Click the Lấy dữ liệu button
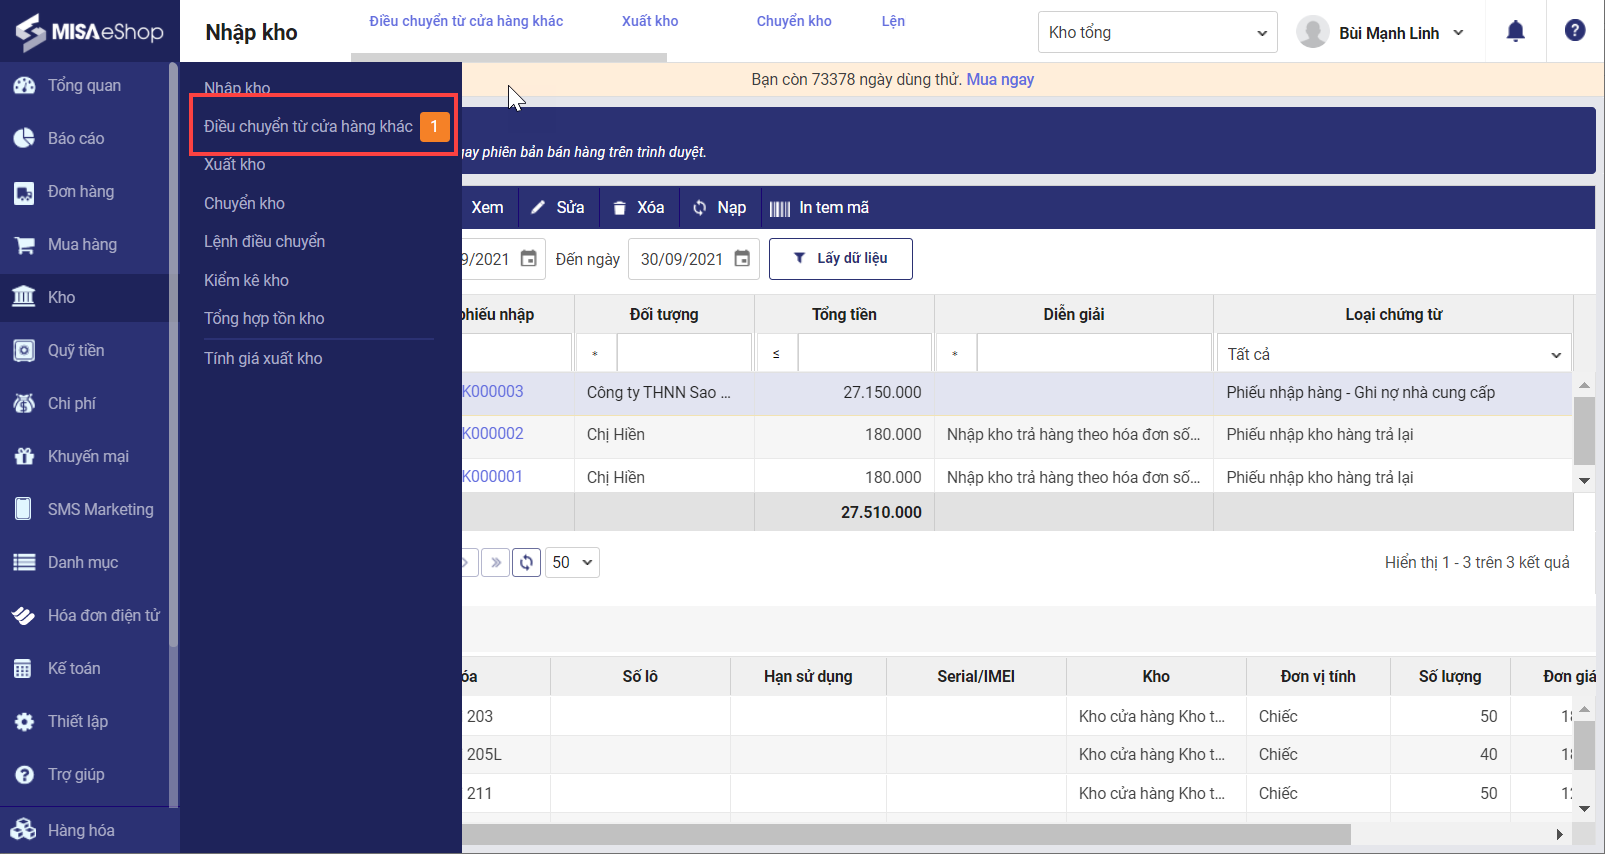1605x854 pixels. tap(841, 259)
